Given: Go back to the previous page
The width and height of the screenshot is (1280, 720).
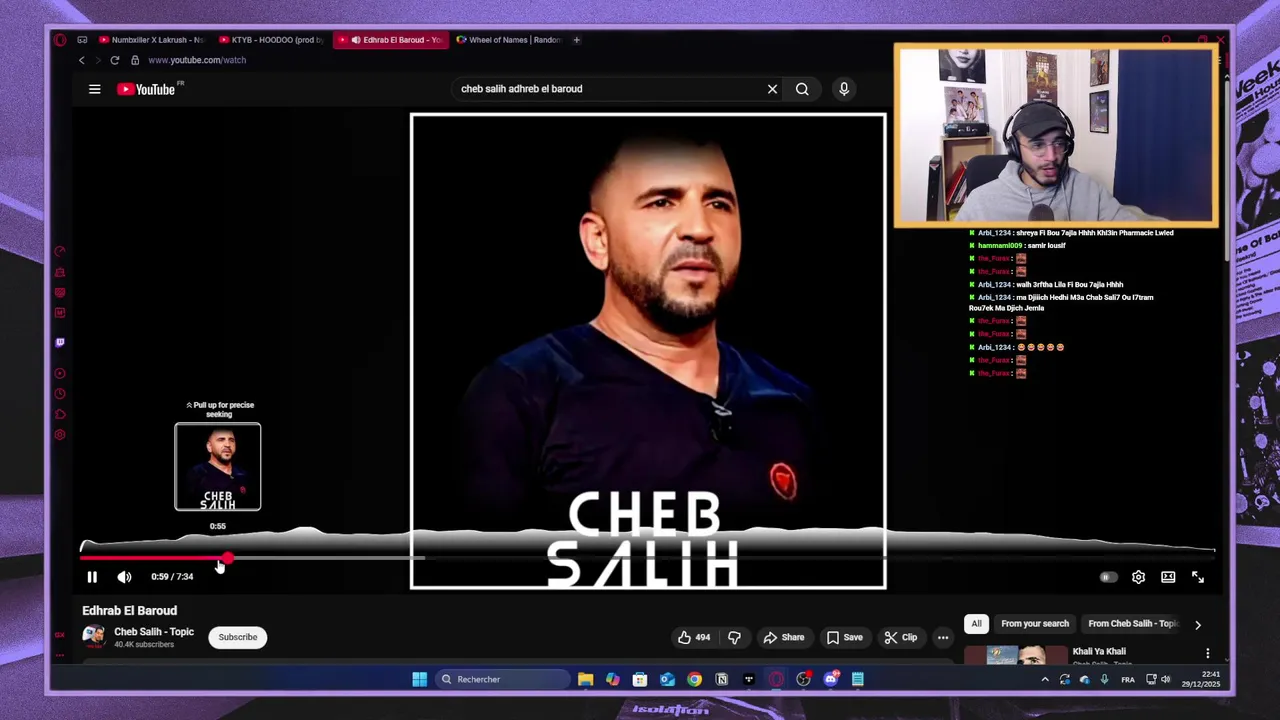Looking at the screenshot, I should pyautogui.click(x=82, y=60).
